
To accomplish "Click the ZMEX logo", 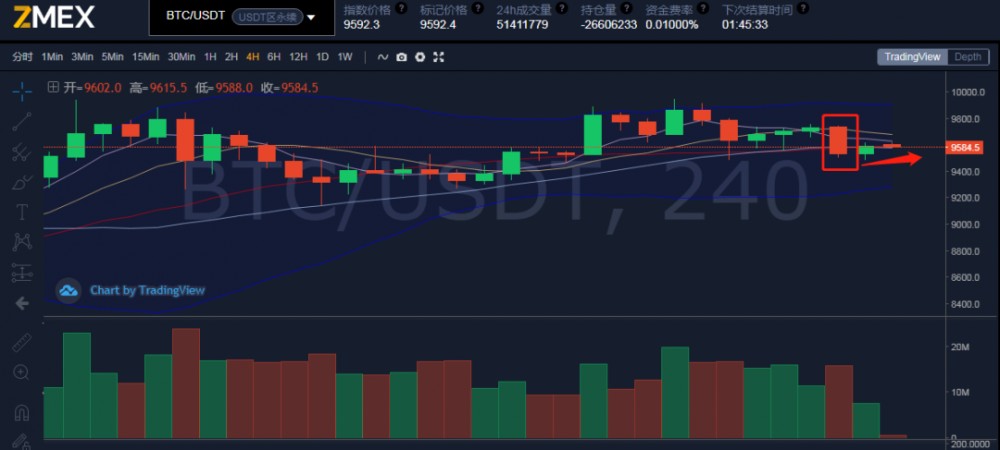I will tap(54, 17).
